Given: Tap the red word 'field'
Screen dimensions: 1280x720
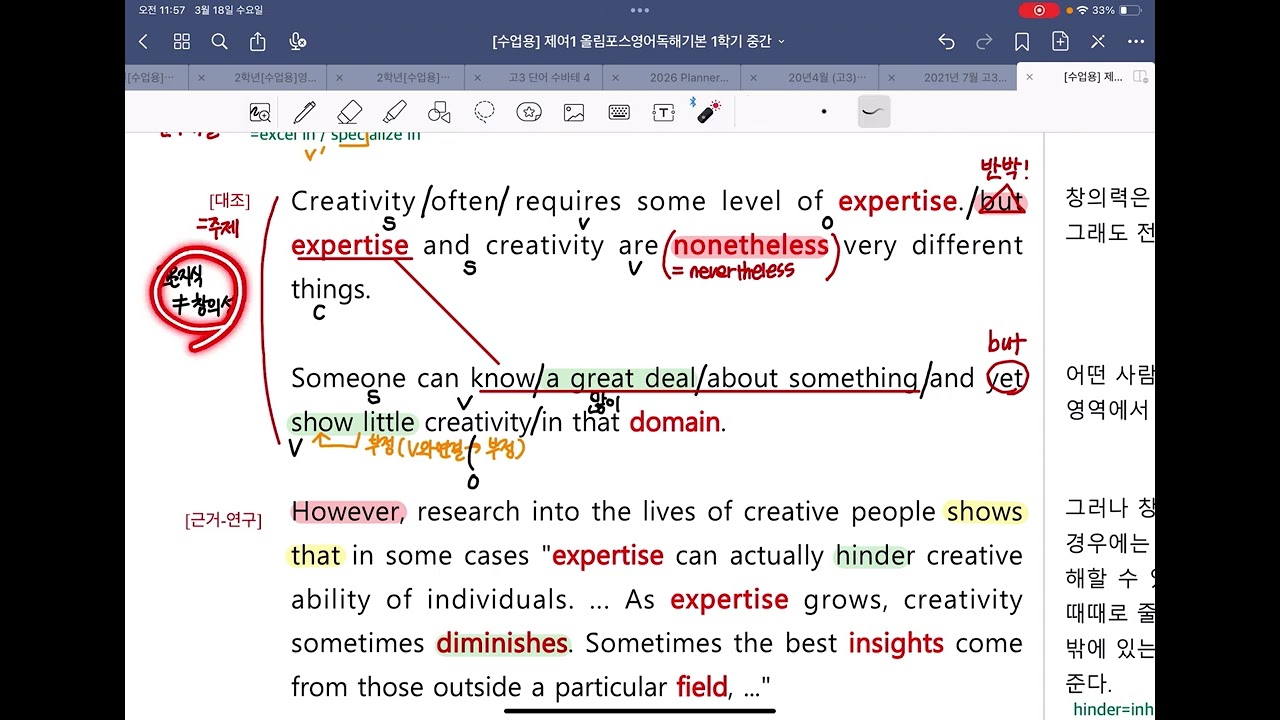Looking at the screenshot, I should click(701, 688).
